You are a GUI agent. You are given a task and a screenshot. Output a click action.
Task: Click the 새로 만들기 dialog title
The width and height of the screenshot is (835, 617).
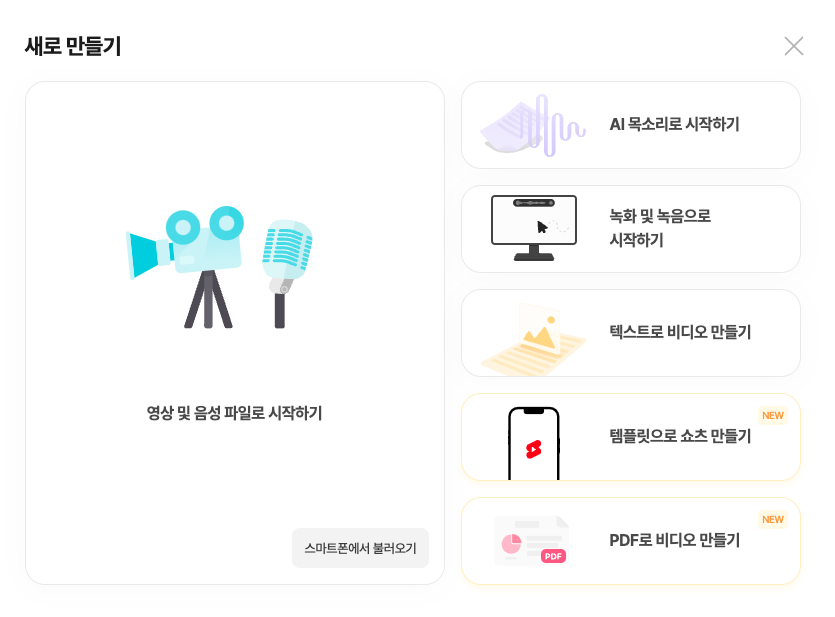click(x=73, y=46)
